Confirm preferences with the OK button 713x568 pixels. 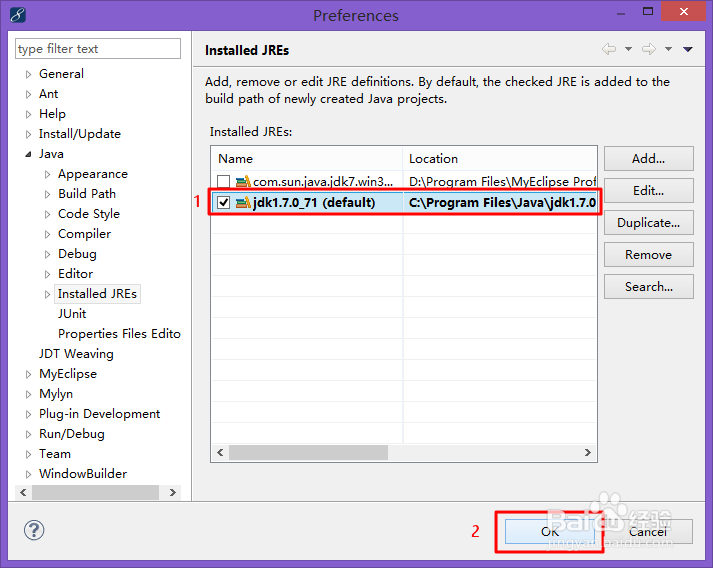tap(549, 532)
